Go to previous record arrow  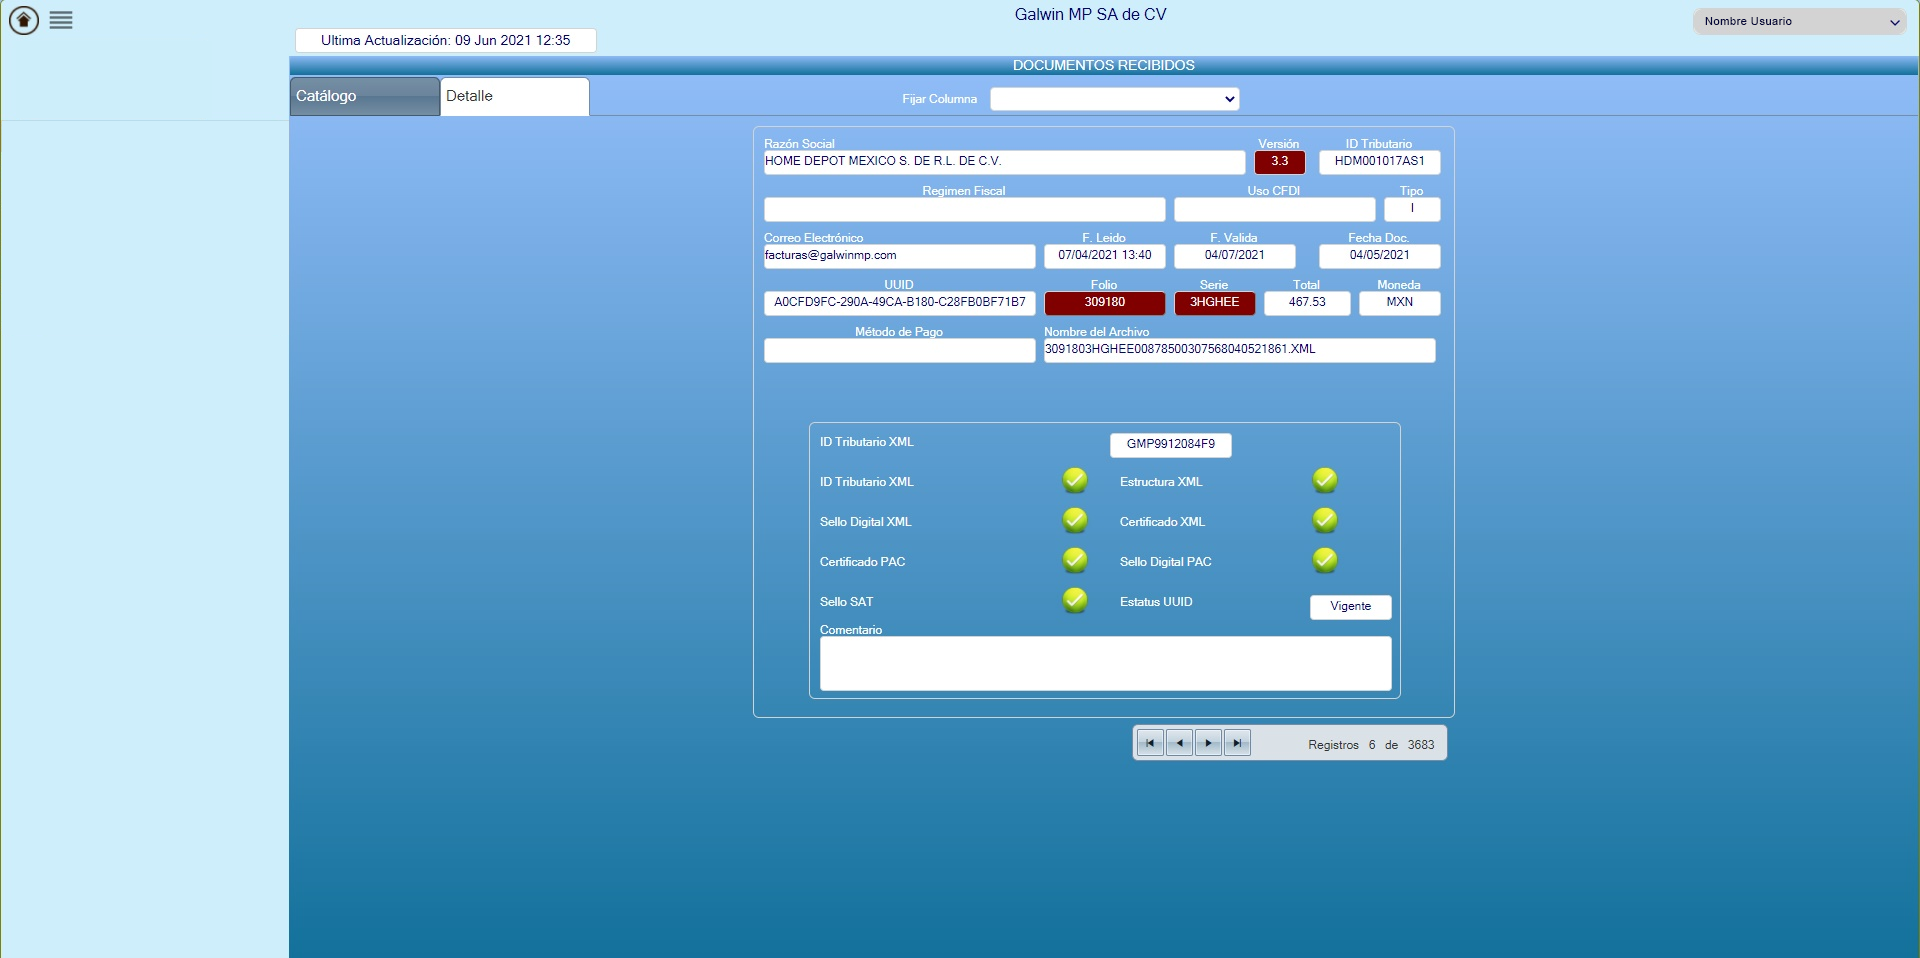click(1179, 743)
